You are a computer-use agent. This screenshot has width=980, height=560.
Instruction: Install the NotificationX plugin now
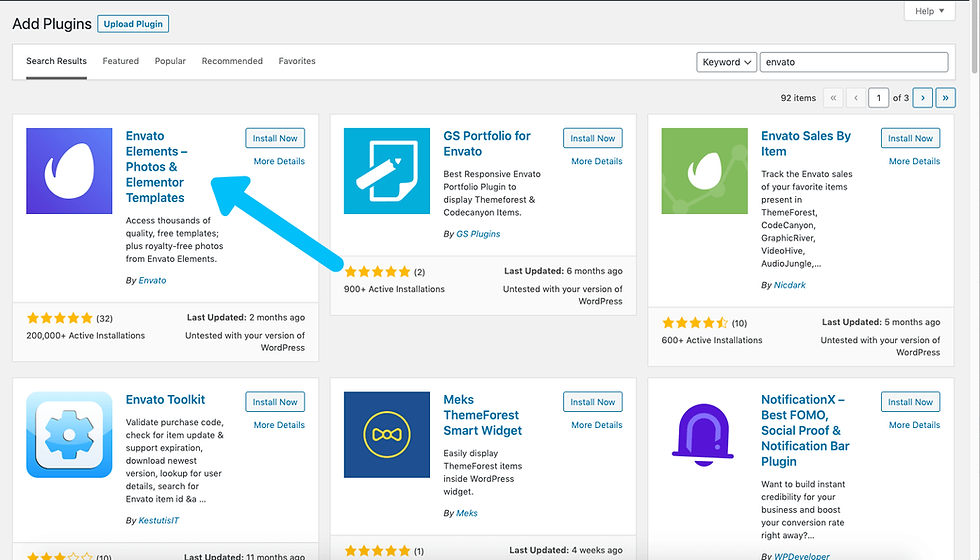pos(910,402)
